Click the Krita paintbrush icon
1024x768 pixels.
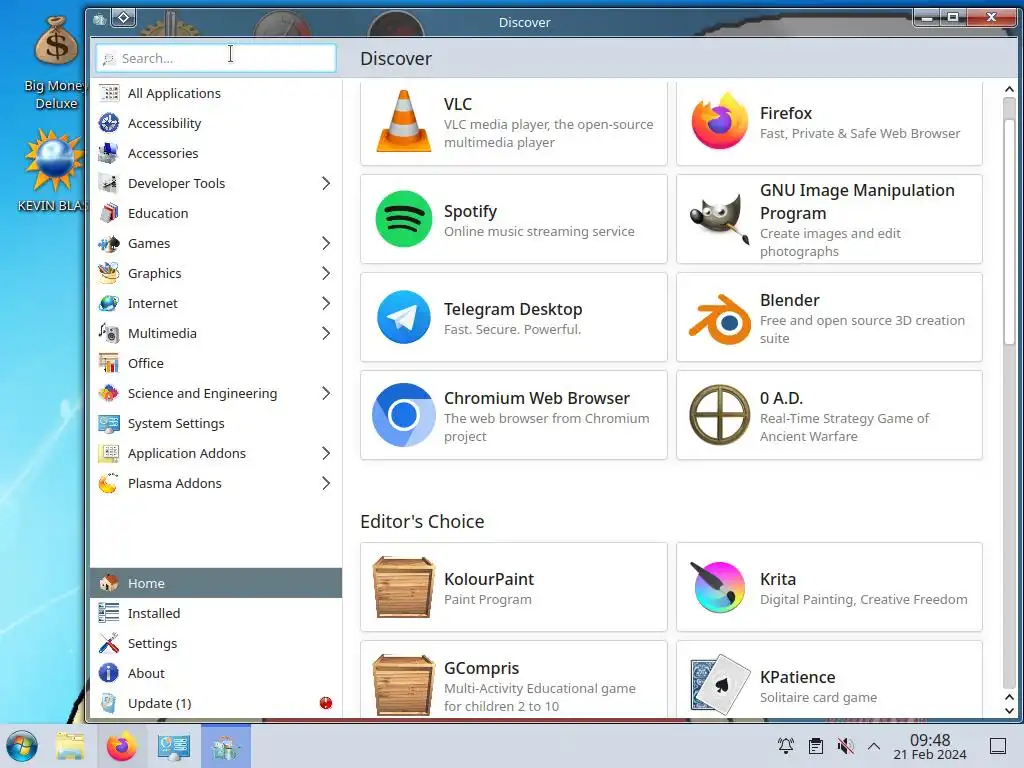[720, 587]
